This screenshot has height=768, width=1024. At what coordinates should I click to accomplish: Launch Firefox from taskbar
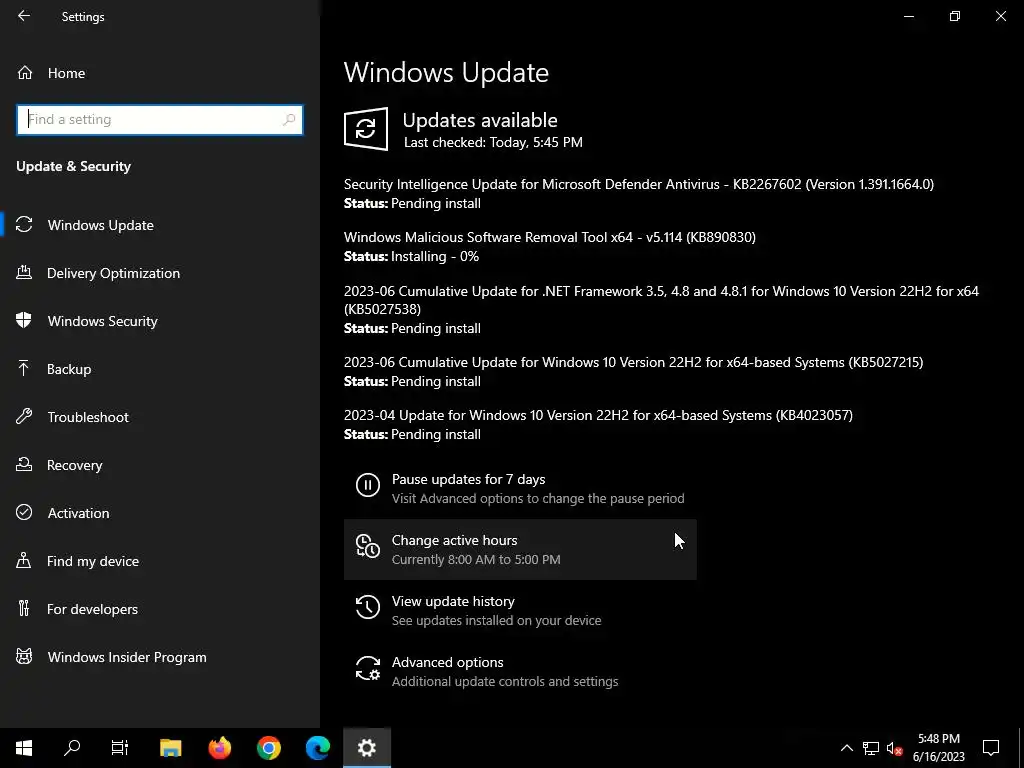(219, 748)
